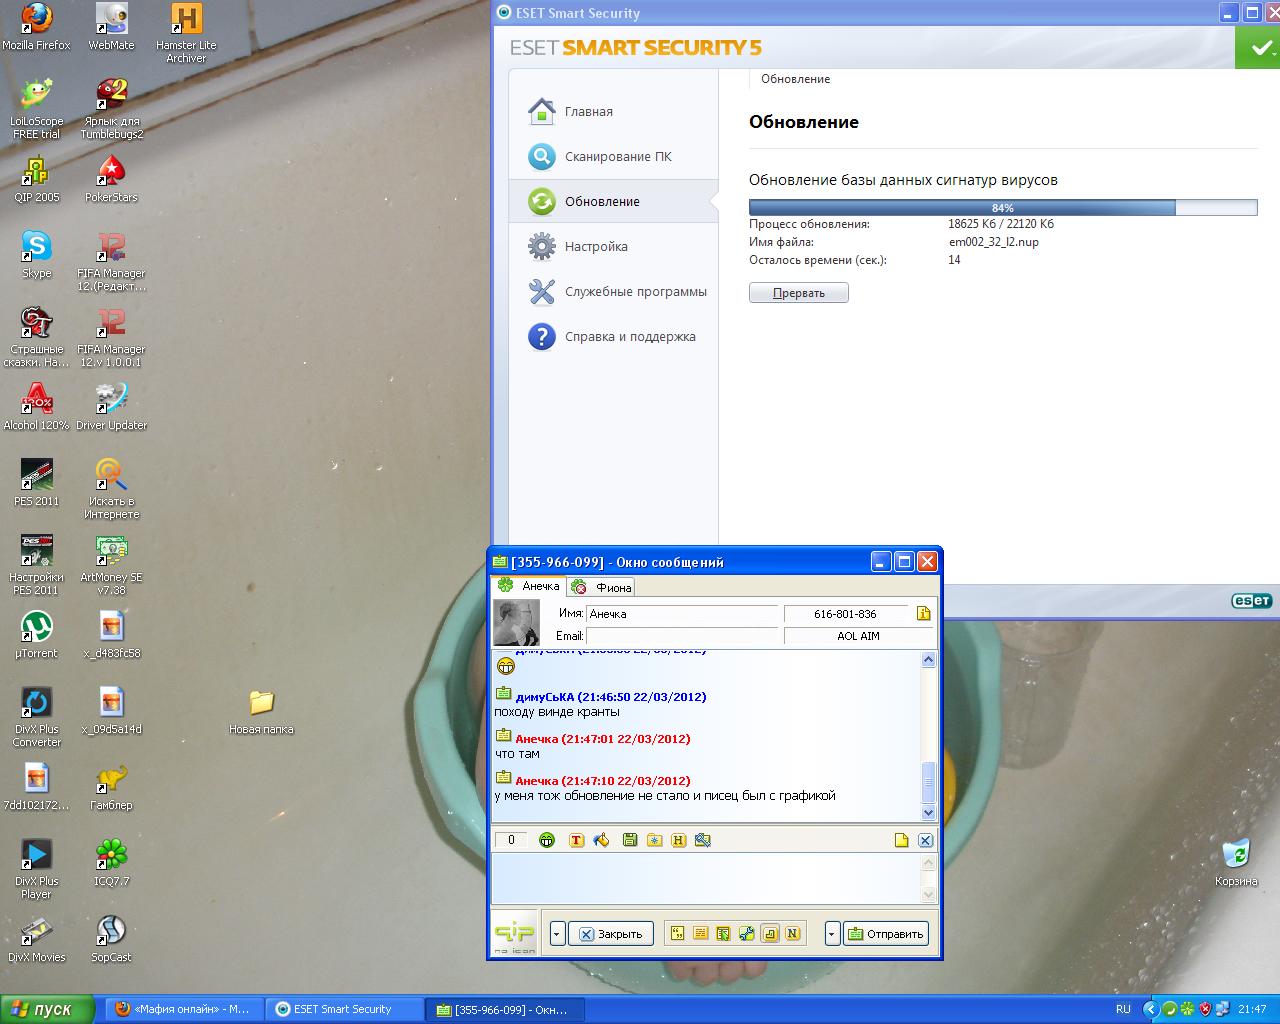Image resolution: width=1280 pixels, height=1024 pixels.
Task: Click the Обновление breadcrumb text in ESET
Action: click(795, 79)
